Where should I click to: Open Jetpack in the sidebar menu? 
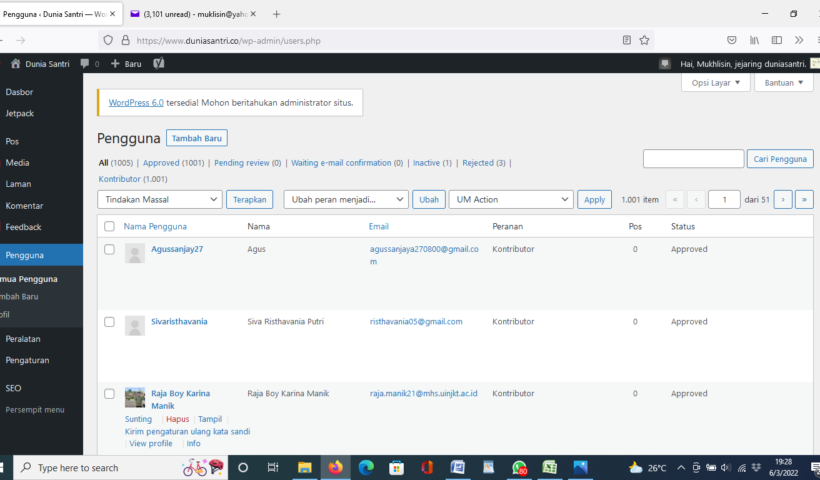tap(19, 113)
